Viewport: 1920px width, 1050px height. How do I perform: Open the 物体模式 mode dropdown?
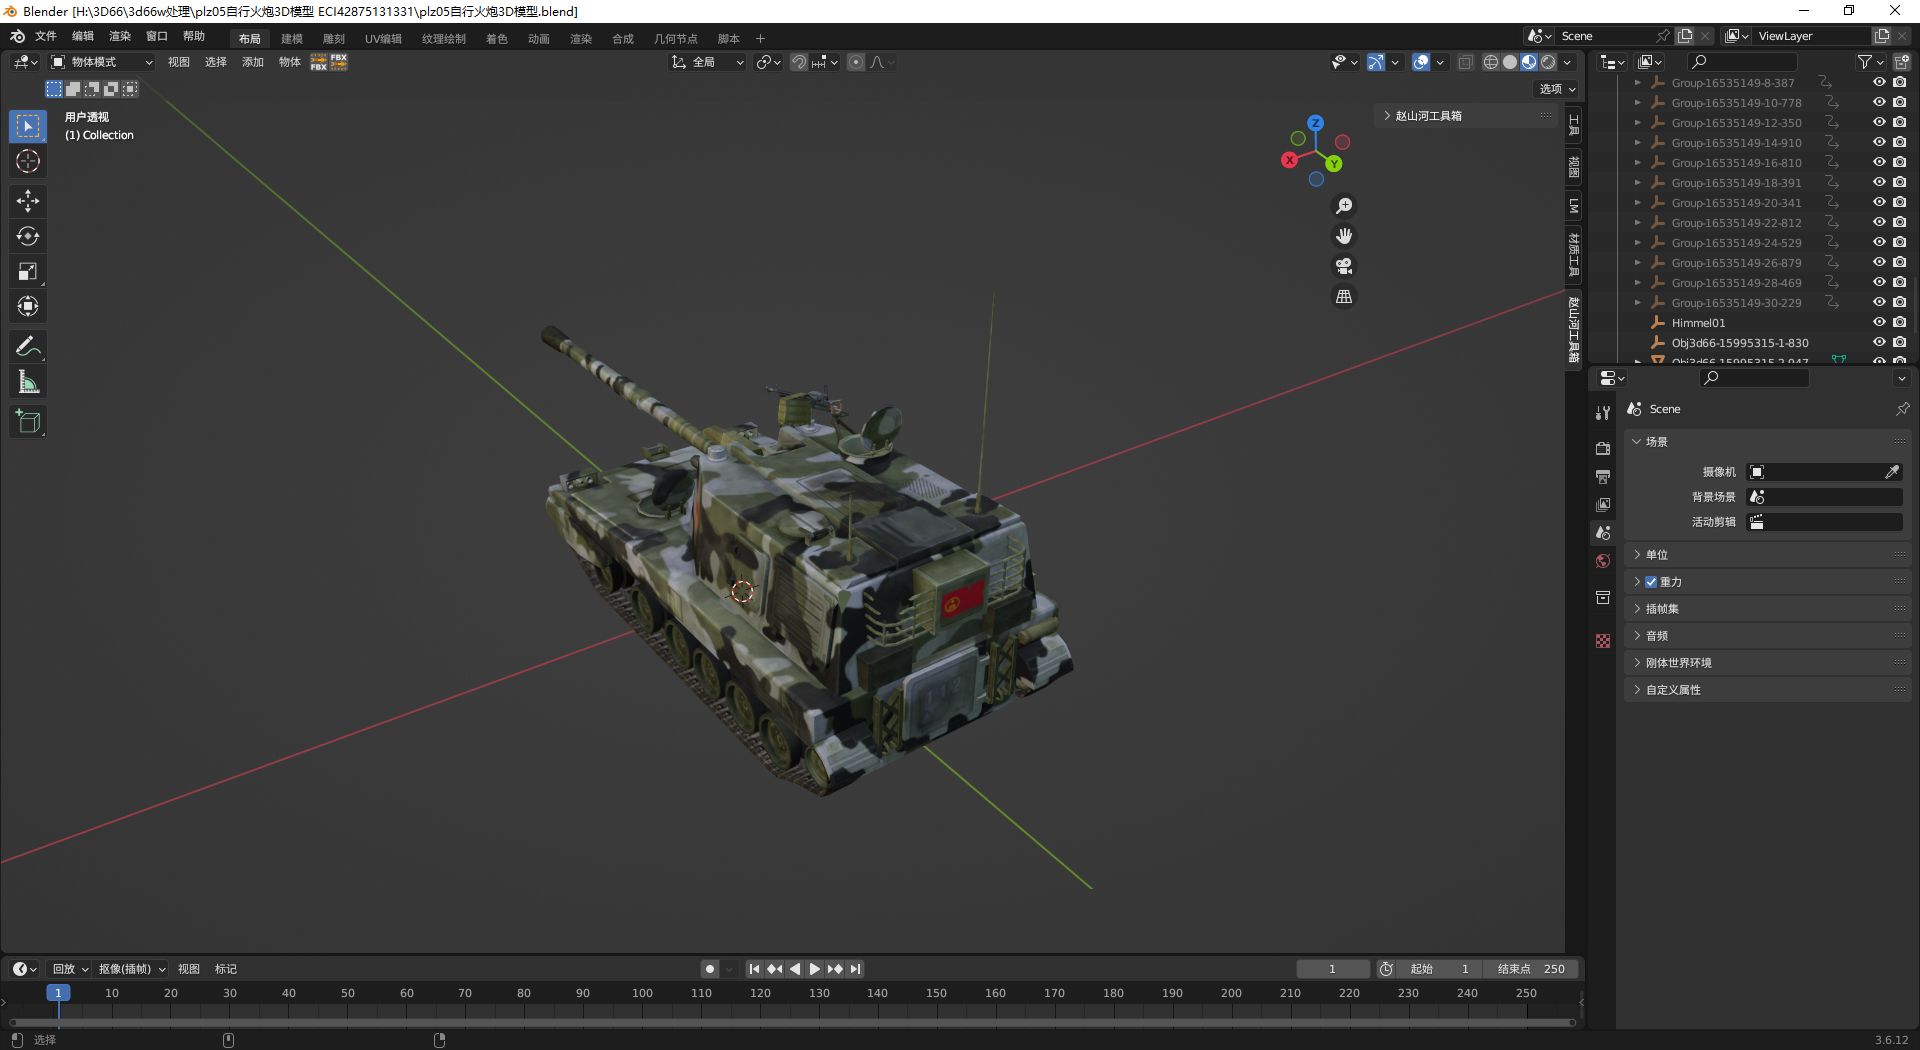point(102,62)
